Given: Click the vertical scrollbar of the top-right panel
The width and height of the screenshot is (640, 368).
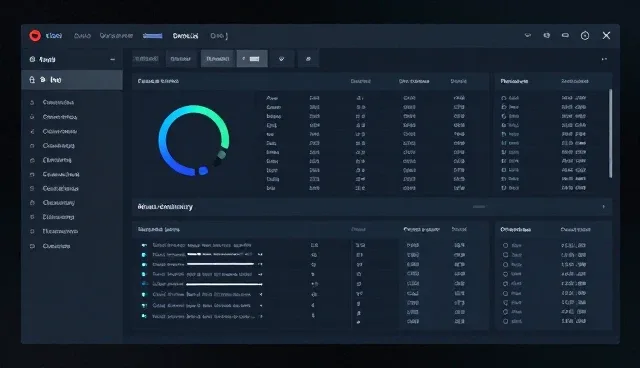Looking at the screenshot, I should [611, 133].
